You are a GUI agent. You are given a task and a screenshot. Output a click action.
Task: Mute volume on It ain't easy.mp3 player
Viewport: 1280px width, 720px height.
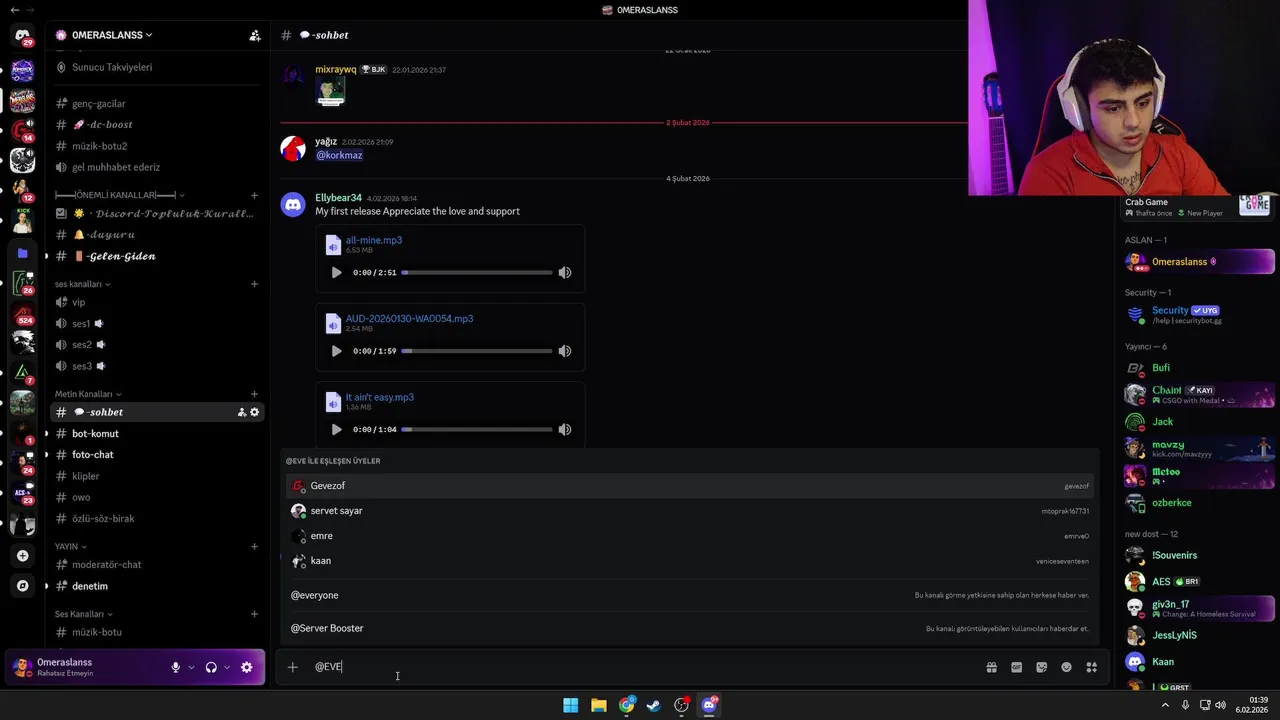564,429
